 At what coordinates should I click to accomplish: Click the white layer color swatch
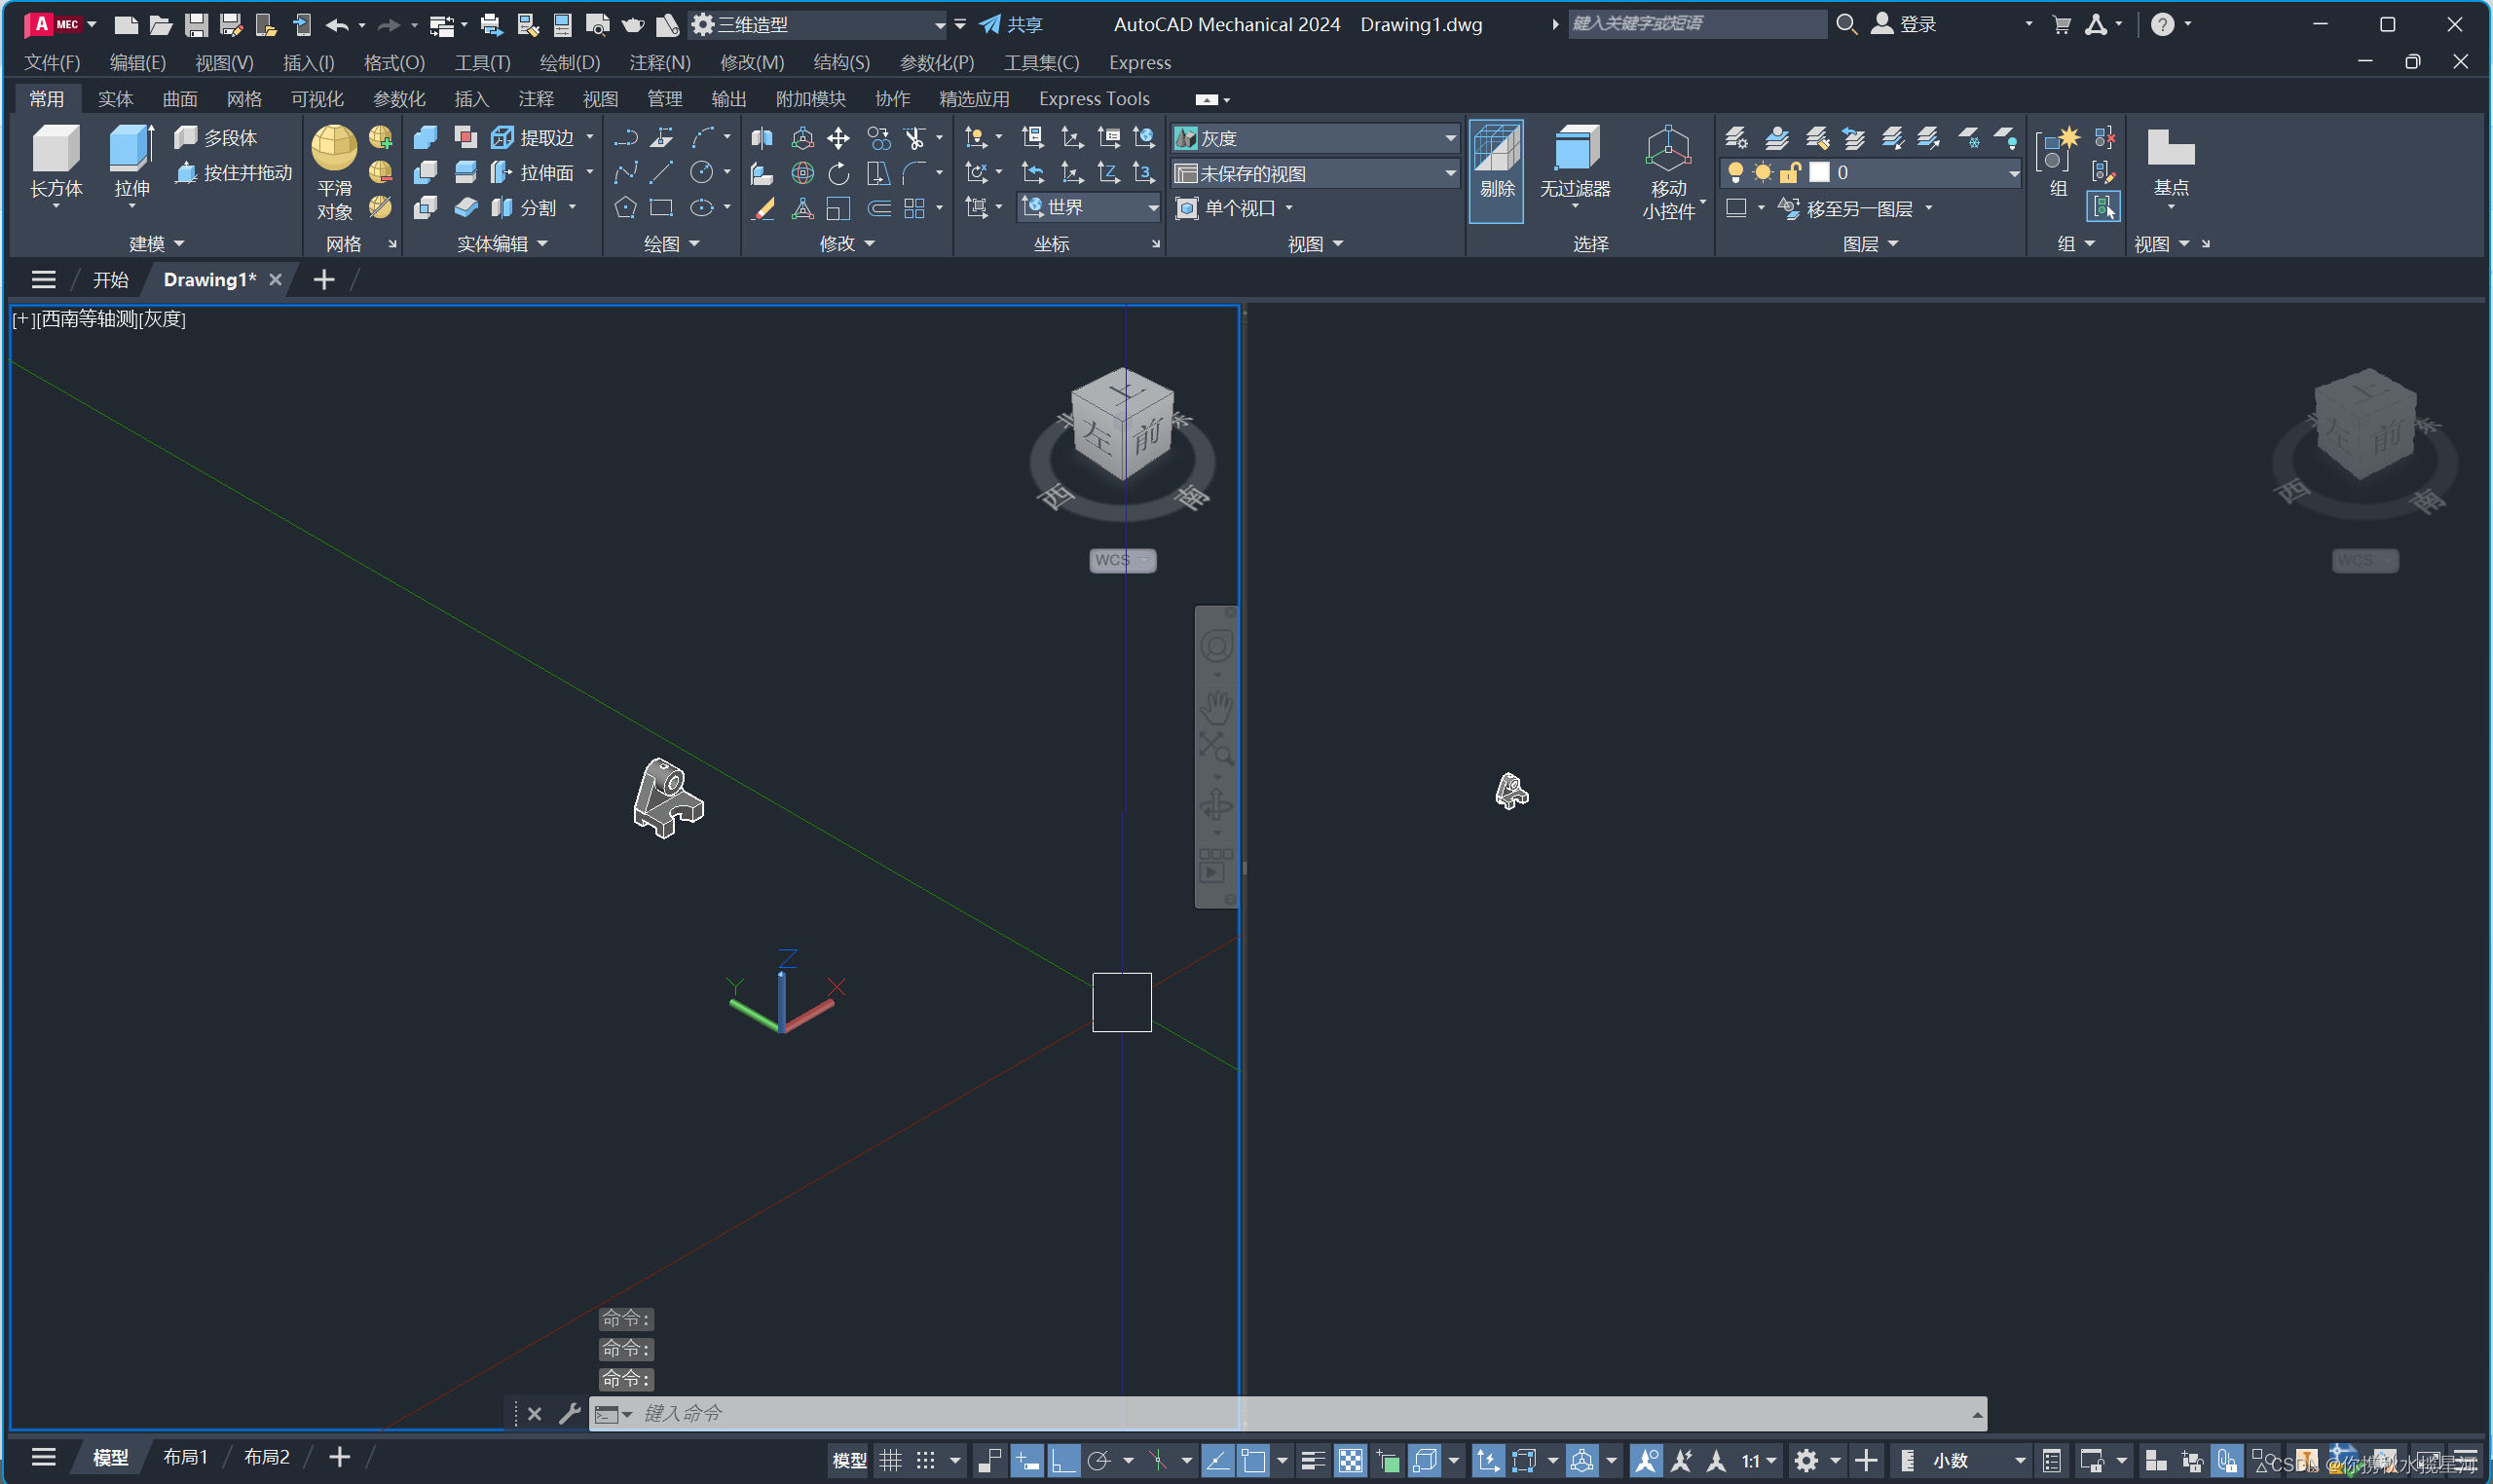[1819, 173]
